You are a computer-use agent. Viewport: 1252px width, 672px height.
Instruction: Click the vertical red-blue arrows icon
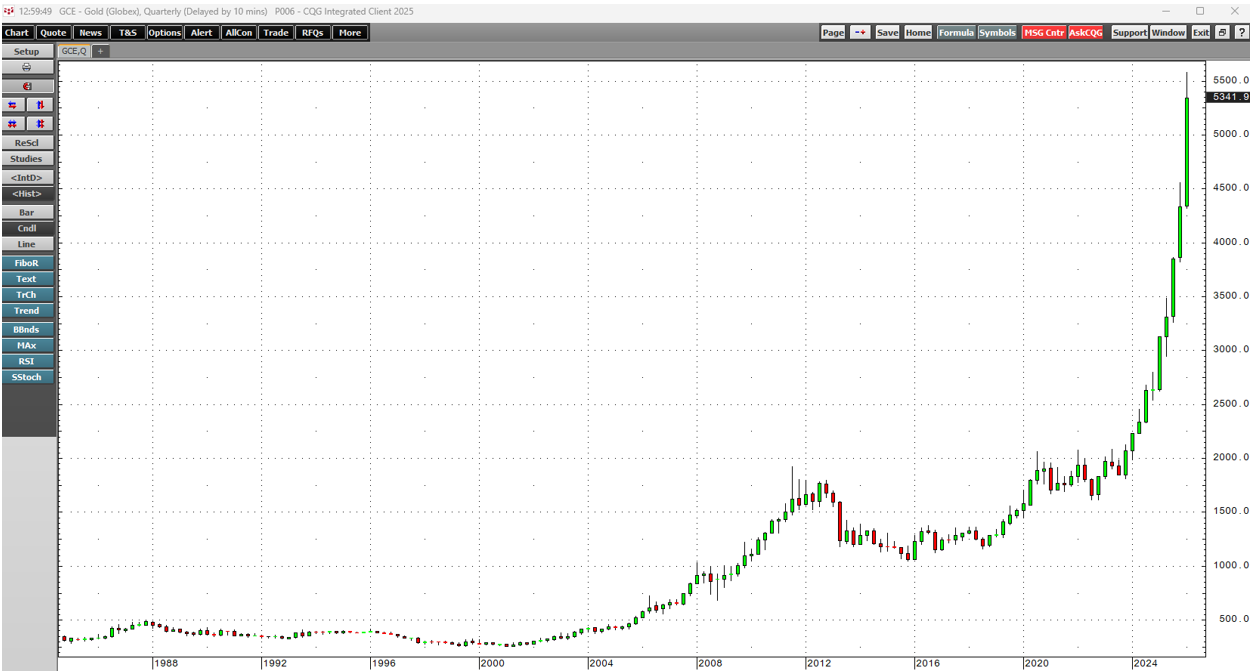40,105
